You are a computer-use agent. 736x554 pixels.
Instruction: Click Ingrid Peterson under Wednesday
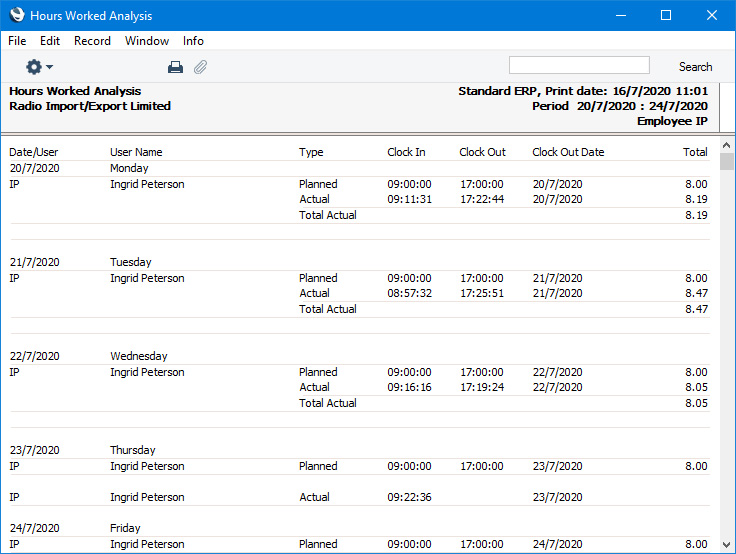[x=147, y=372]
